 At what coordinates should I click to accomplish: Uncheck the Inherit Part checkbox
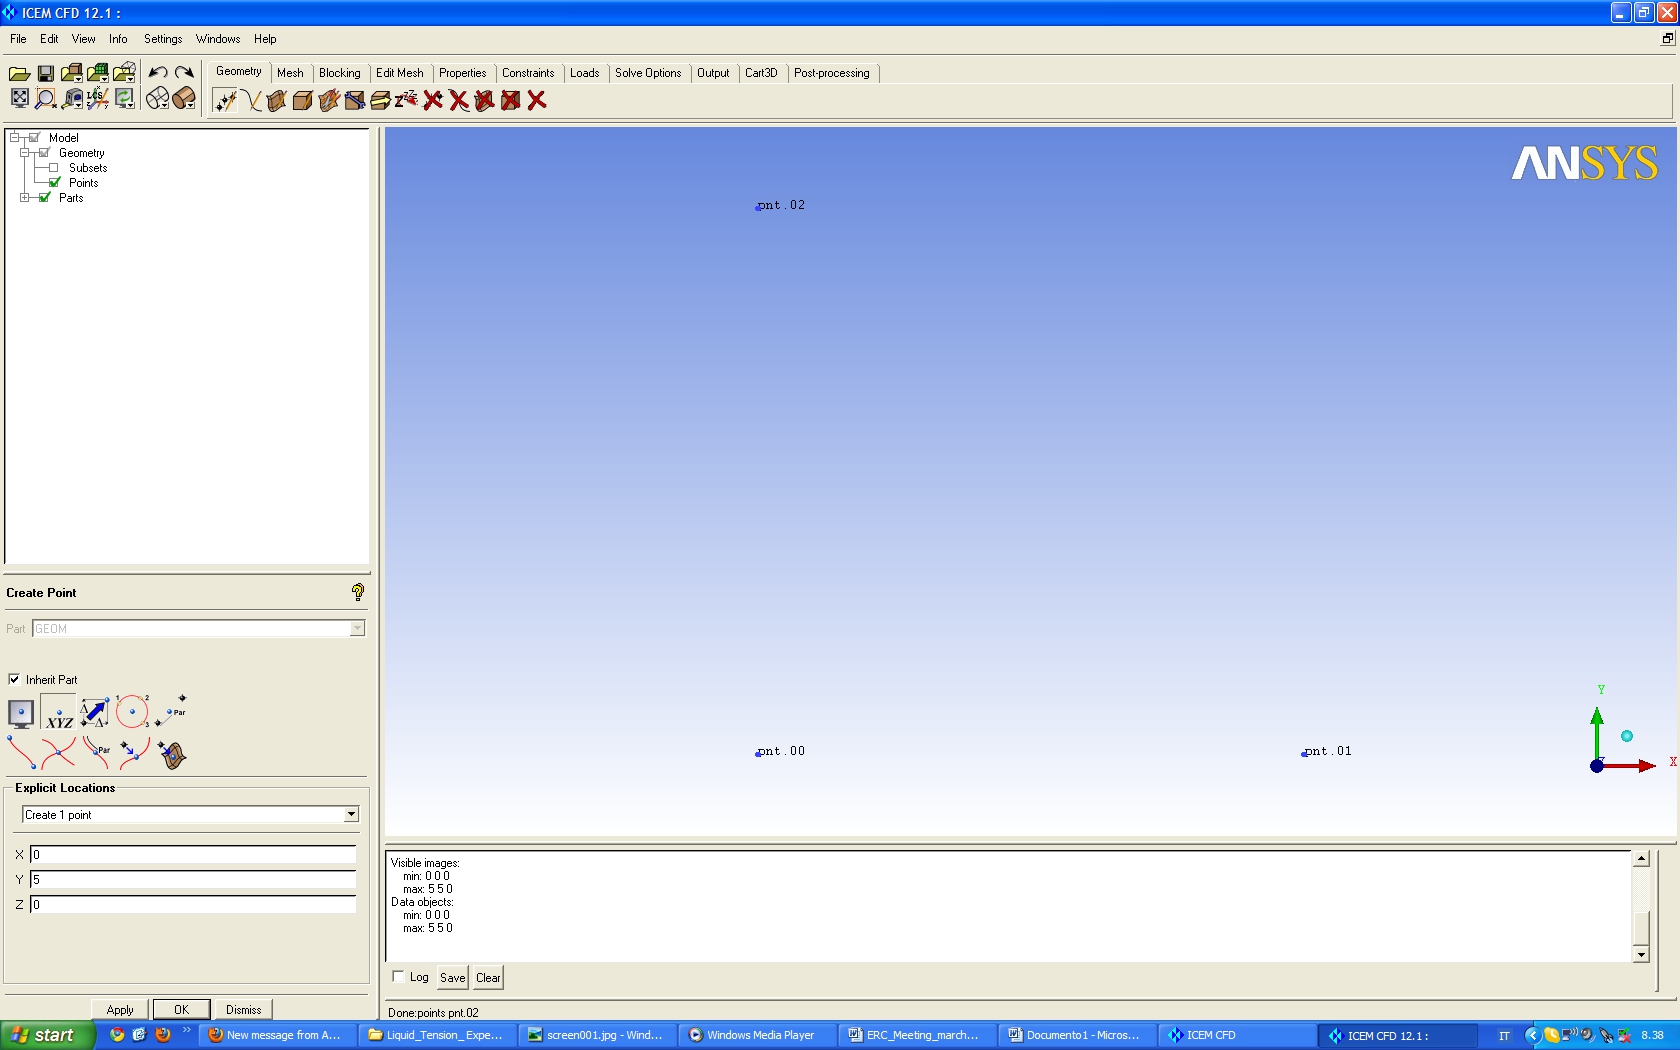point(14,679)
